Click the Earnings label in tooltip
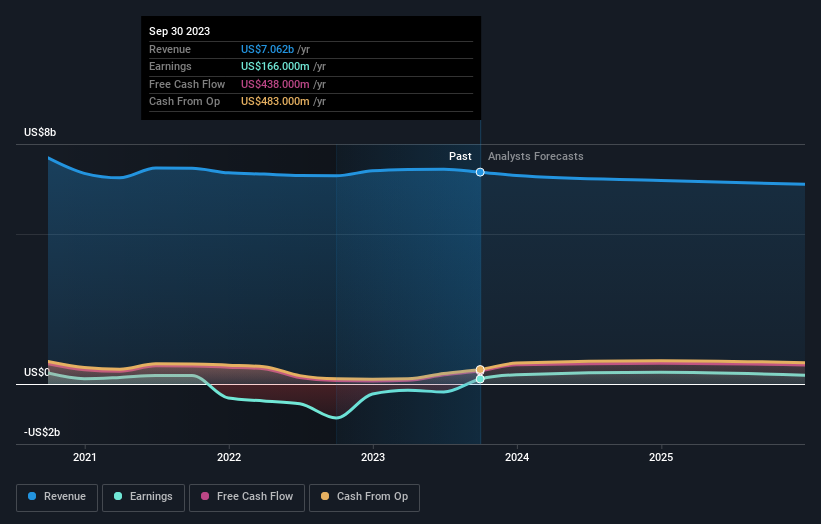Screen dimensions: 821x524 [170, 66]
